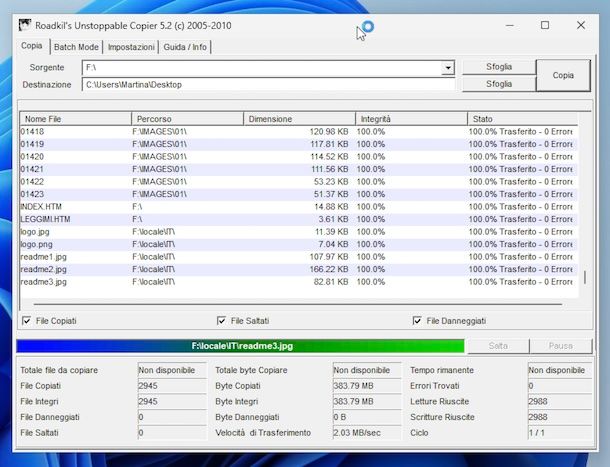
Task: Click the Unstoppable Copier title bar icon
Action: pyautogui.click(x=25, y=25)
